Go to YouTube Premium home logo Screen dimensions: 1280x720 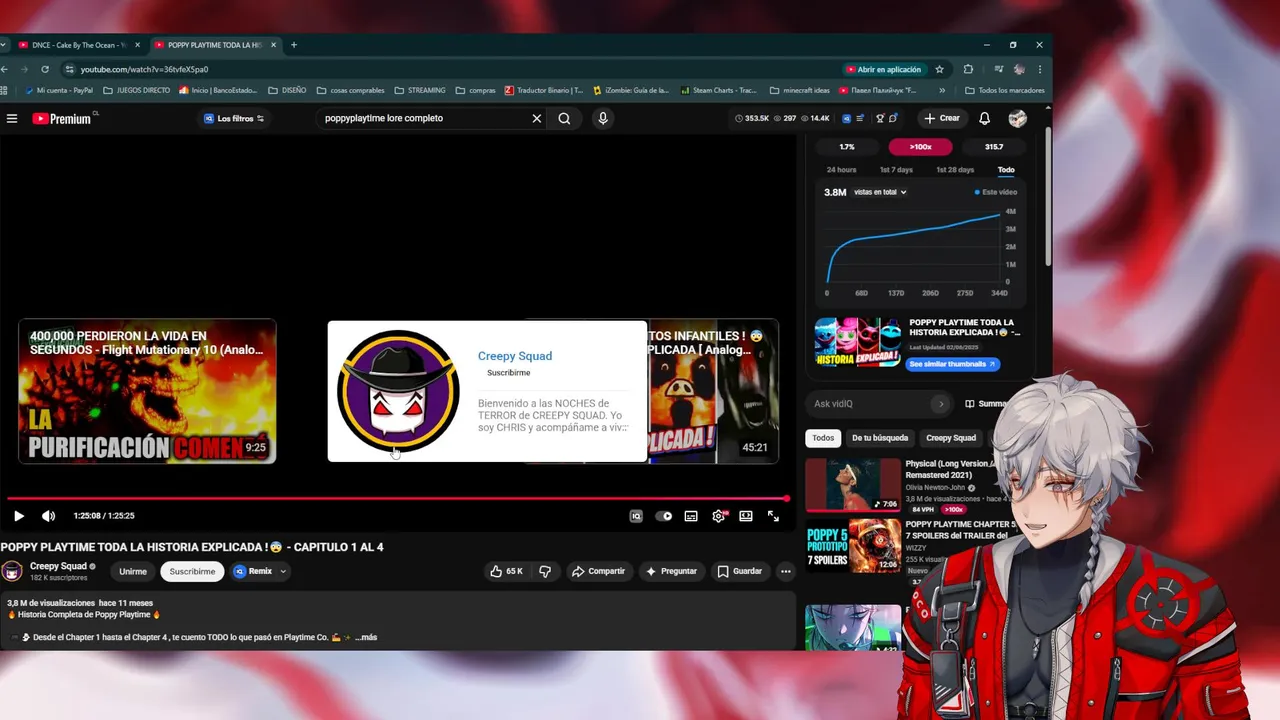(62, 118)
